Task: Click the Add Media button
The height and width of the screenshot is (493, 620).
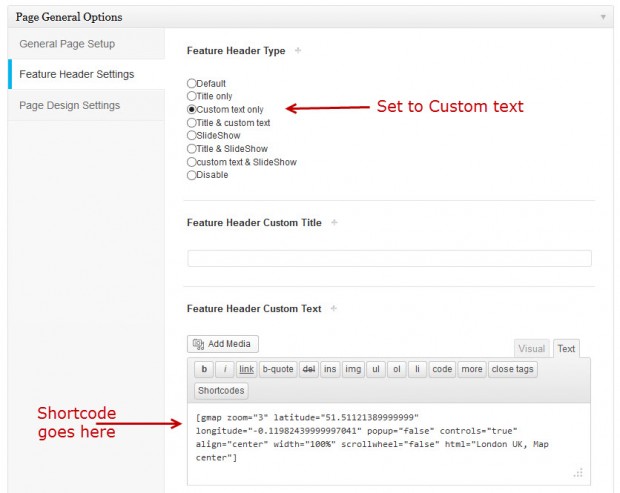Action: tap(223, 344)
